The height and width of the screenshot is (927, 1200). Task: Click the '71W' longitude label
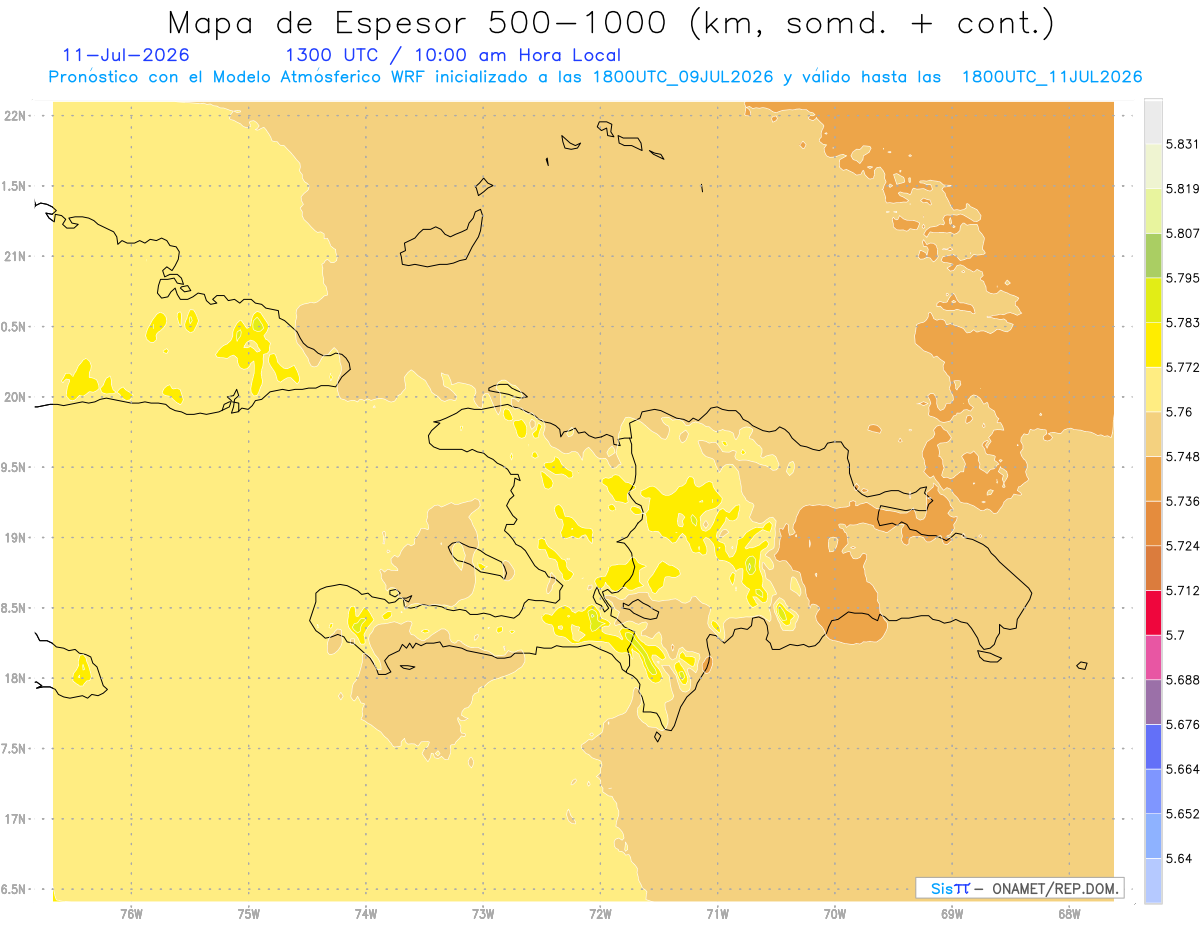click(717, 914)
